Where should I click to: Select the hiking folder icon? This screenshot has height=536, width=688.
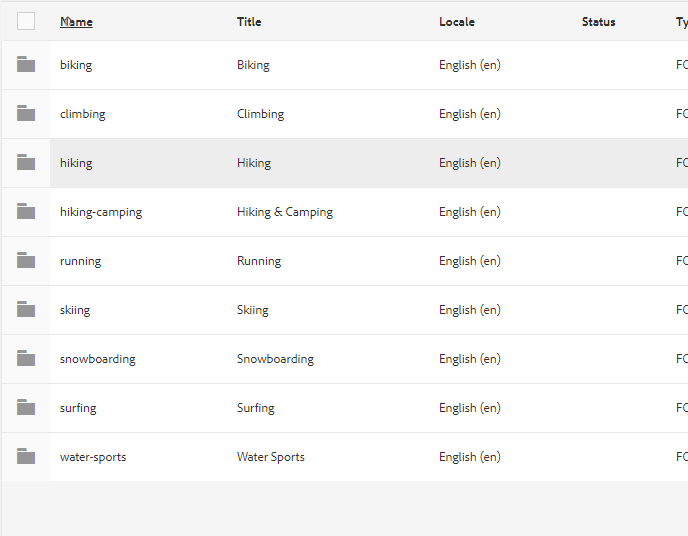click(x=26, y=163)
